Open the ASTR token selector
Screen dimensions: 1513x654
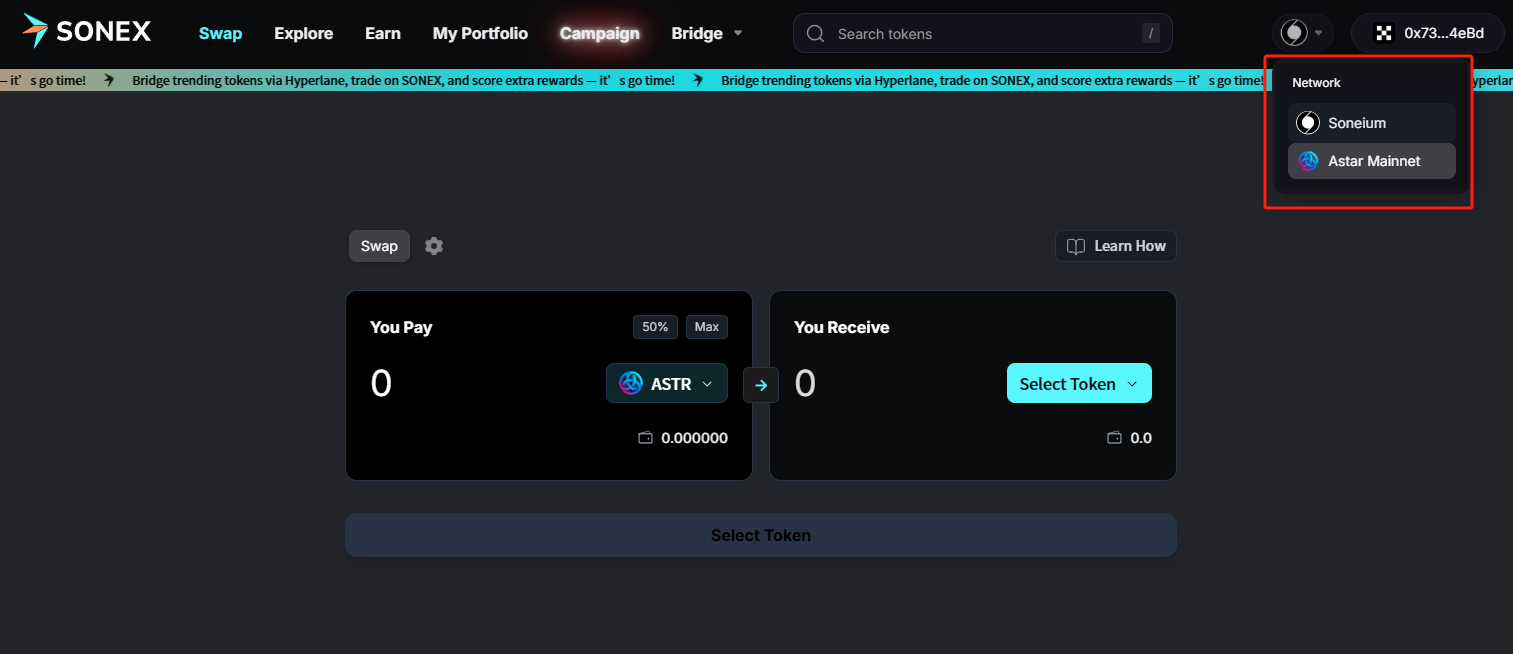[x=667, y=383]
